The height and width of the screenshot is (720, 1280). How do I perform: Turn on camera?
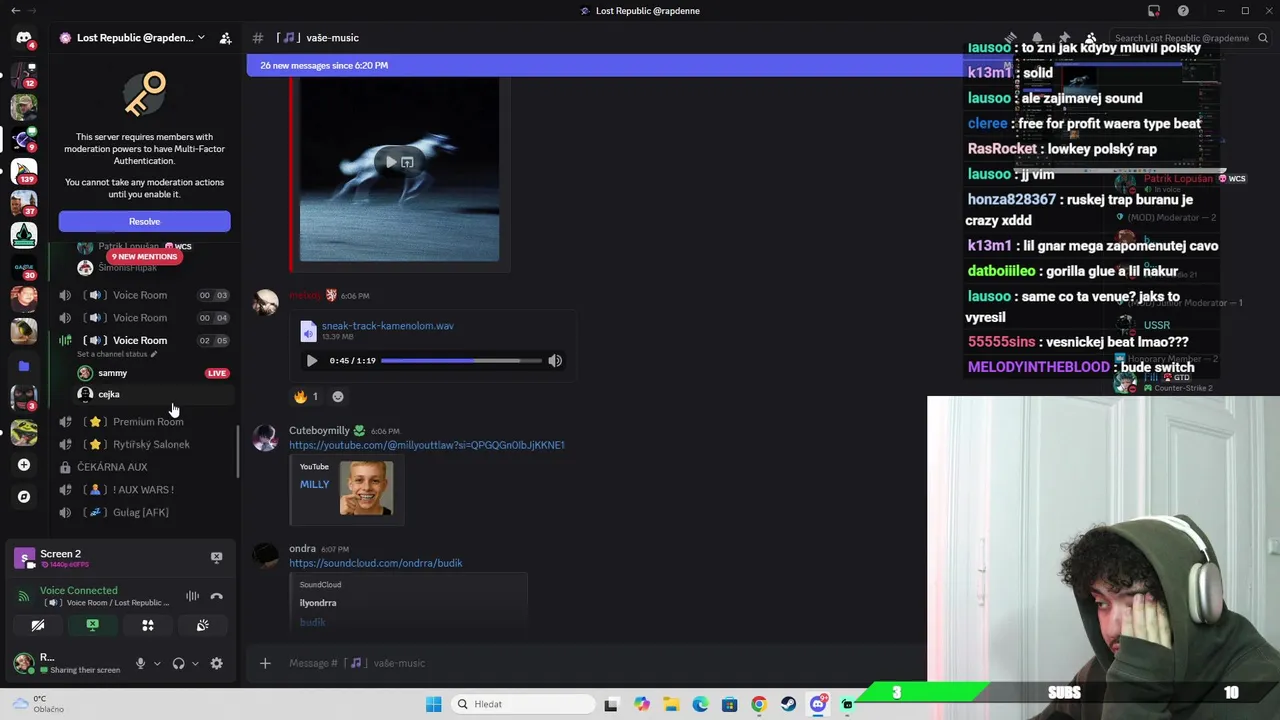pyautogui.click(x=38, y=625)
